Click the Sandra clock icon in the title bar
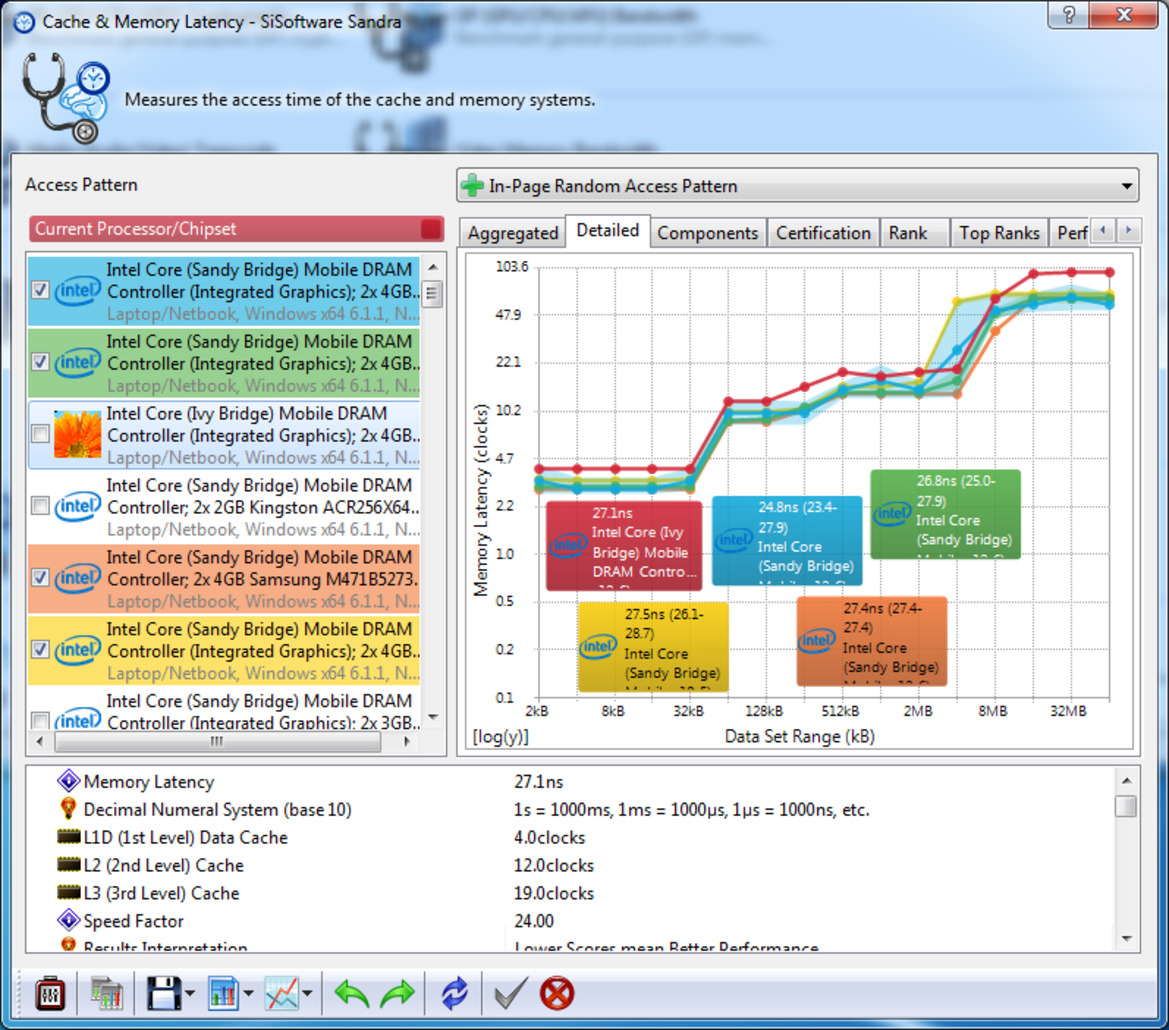Image resolution: width=1169 pixels, height=1030 pixels. [24, 22]
